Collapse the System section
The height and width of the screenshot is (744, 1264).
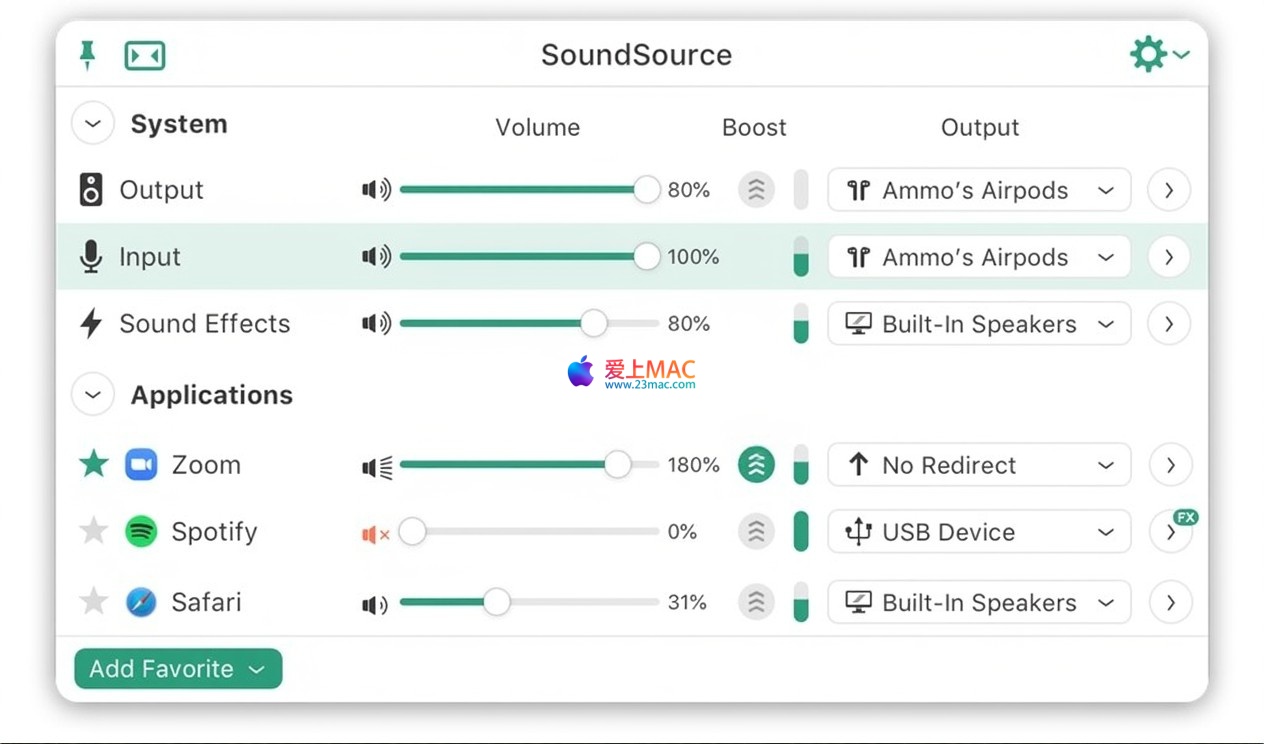tap(93, 124)
